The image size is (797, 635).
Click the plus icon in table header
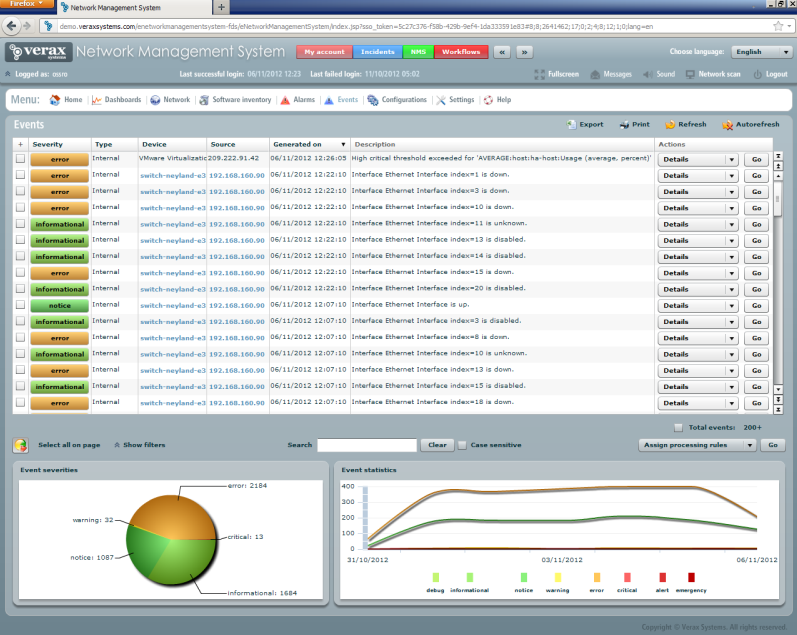20,144
